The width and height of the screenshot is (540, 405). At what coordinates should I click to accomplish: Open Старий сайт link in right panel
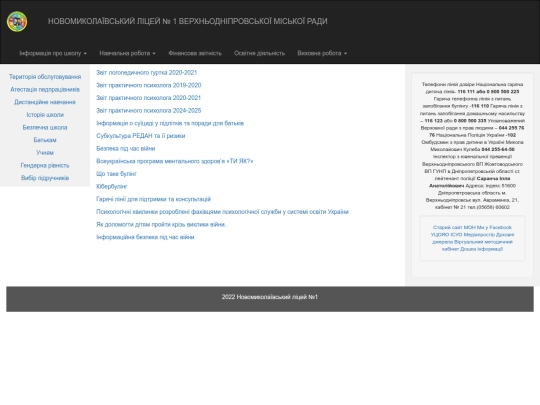click(x=448, y=227)
